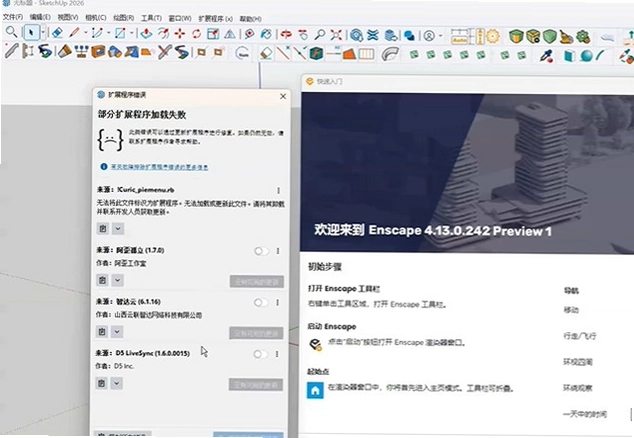Toggle the 智达云 (6.1.16) extension switch
Viewport: 634px width, 438px height.
click(x=261, y=303)
